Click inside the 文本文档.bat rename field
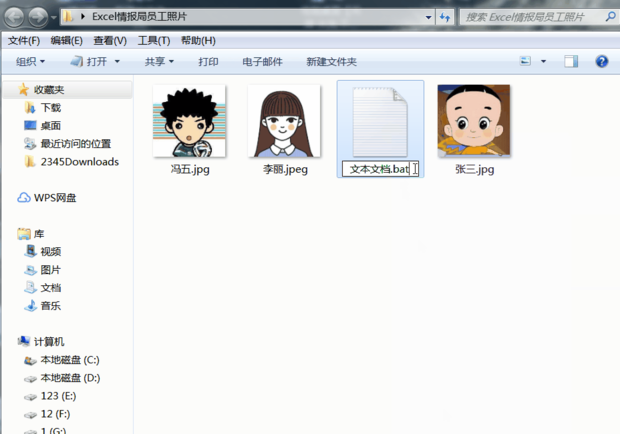The image size is (620, 434). coord(380,169)
